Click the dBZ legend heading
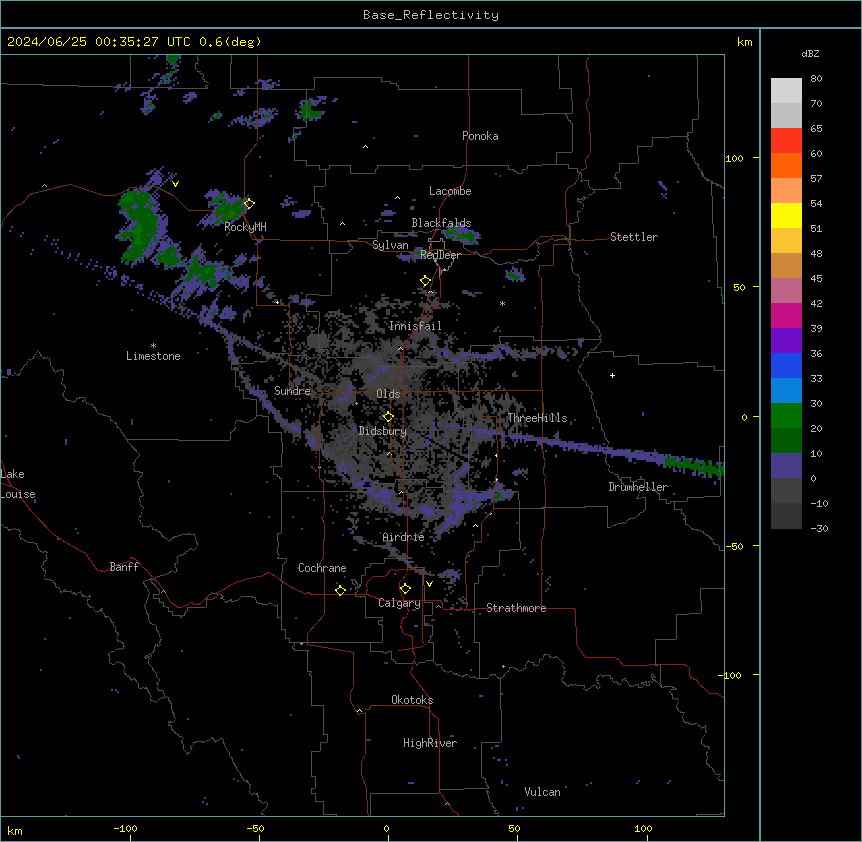The width and height of the screenshot is (862, 842). [810, 54]
